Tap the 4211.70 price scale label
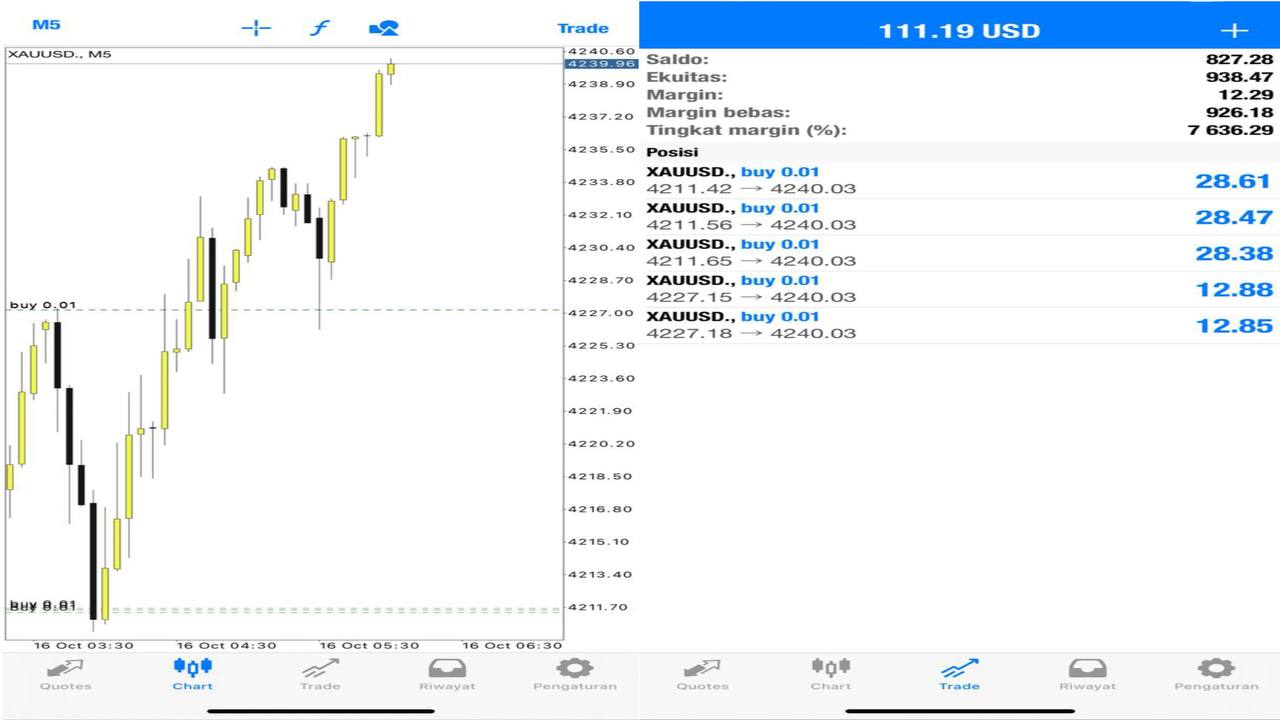 coord(600,607)
